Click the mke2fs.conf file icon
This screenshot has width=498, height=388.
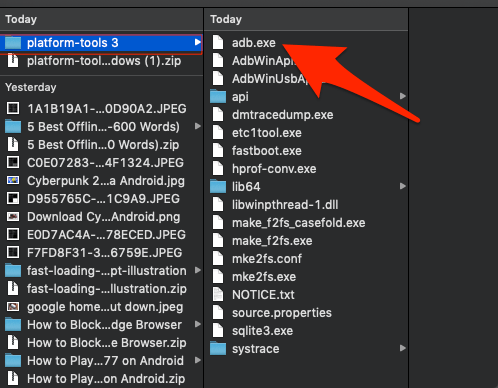point(218,259)
